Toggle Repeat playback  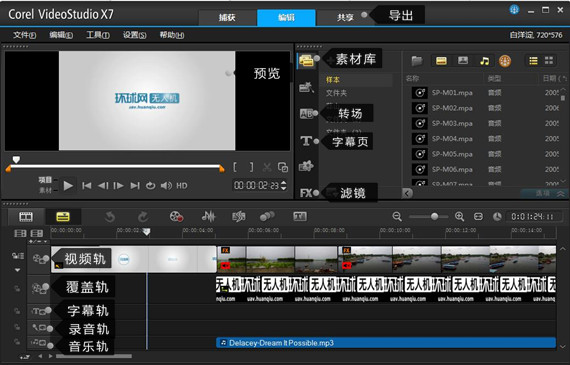[150, 186]
